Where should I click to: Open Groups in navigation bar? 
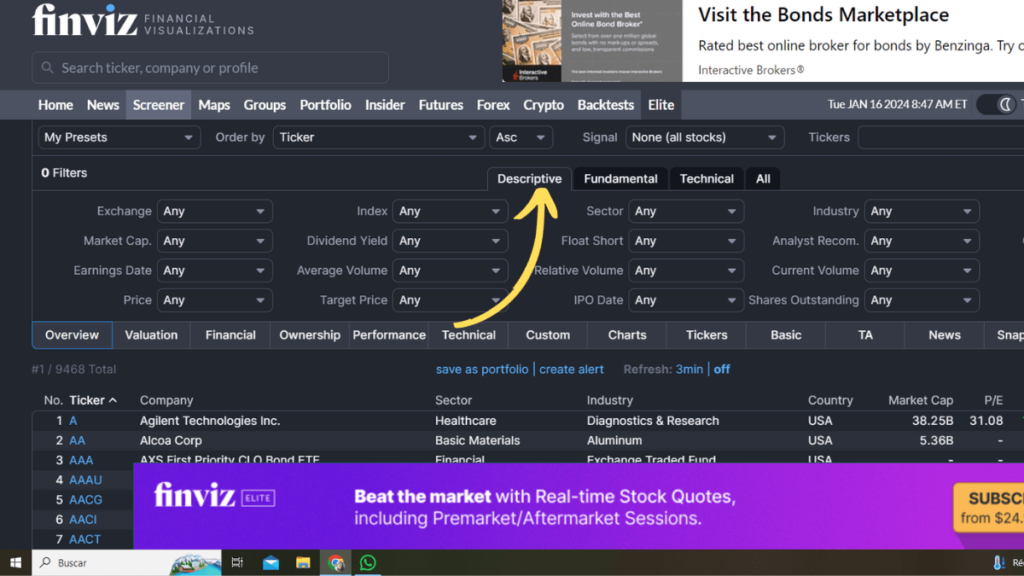[x=264, y=105]
